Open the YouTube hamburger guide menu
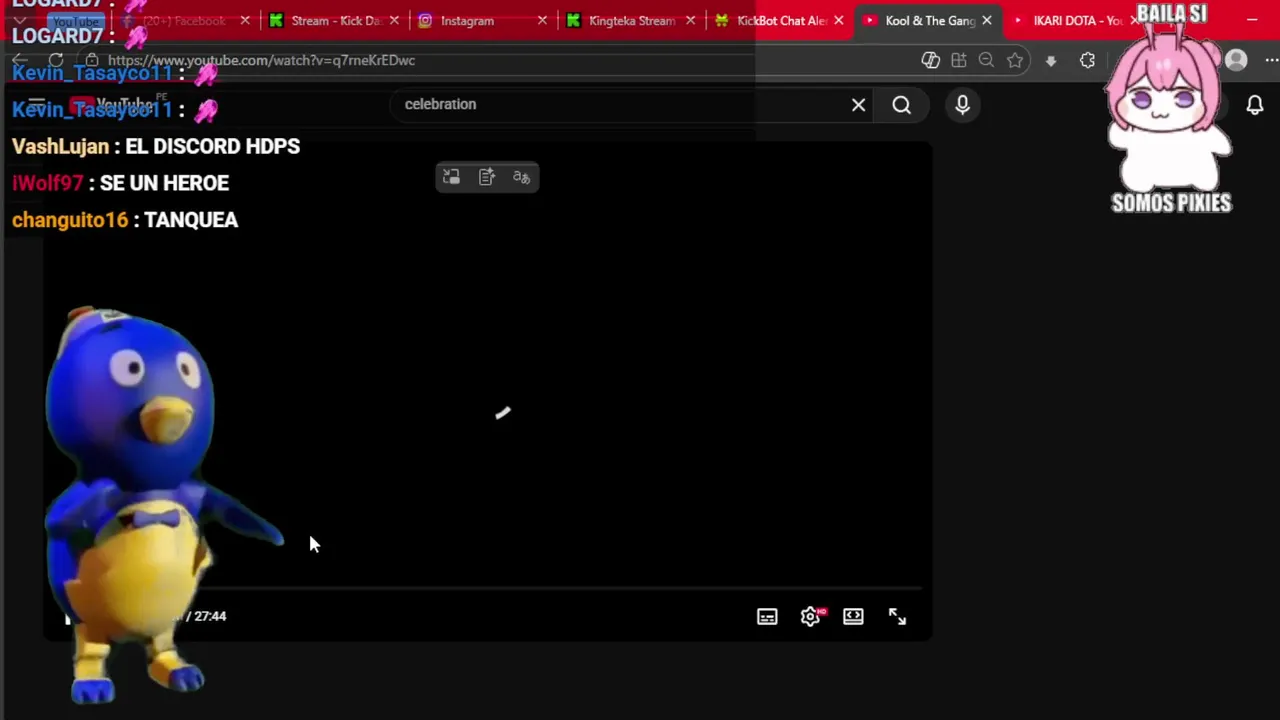This screenshot has width=1280, height=720. tap(37, 104)
